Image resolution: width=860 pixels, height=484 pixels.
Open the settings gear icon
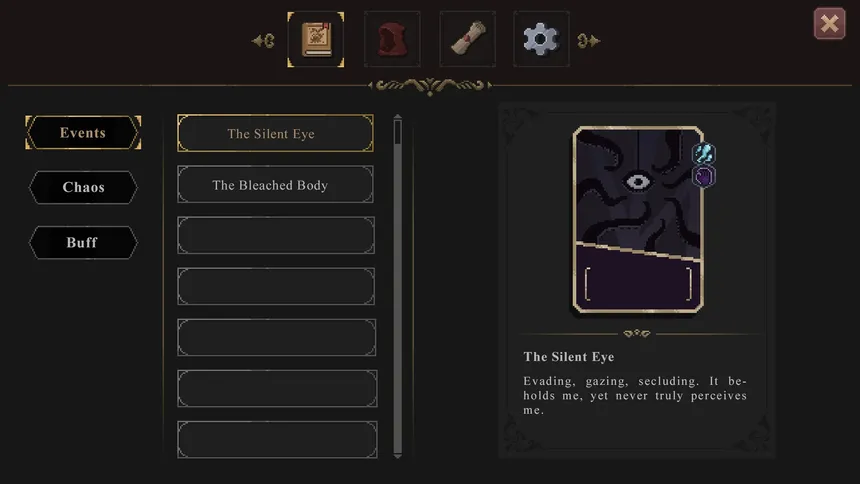click(x=541, y=40)
